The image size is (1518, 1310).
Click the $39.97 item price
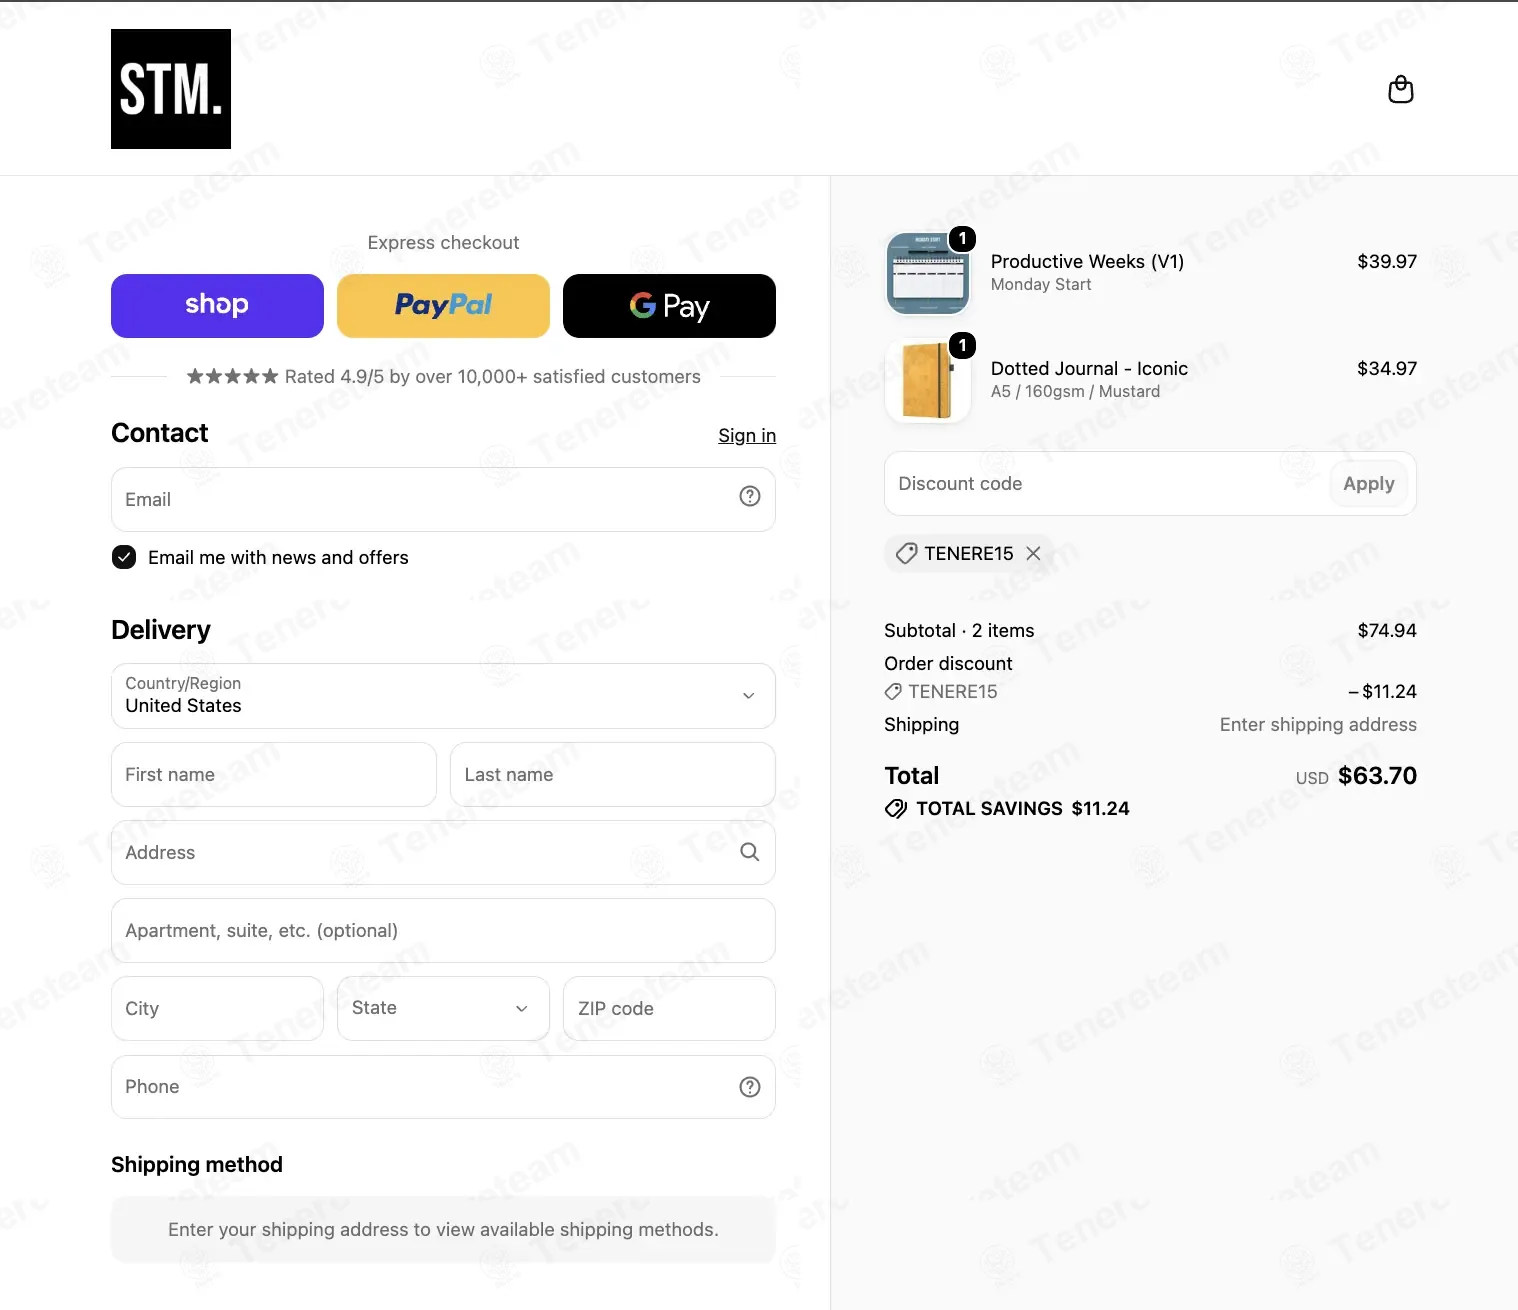1387,261
